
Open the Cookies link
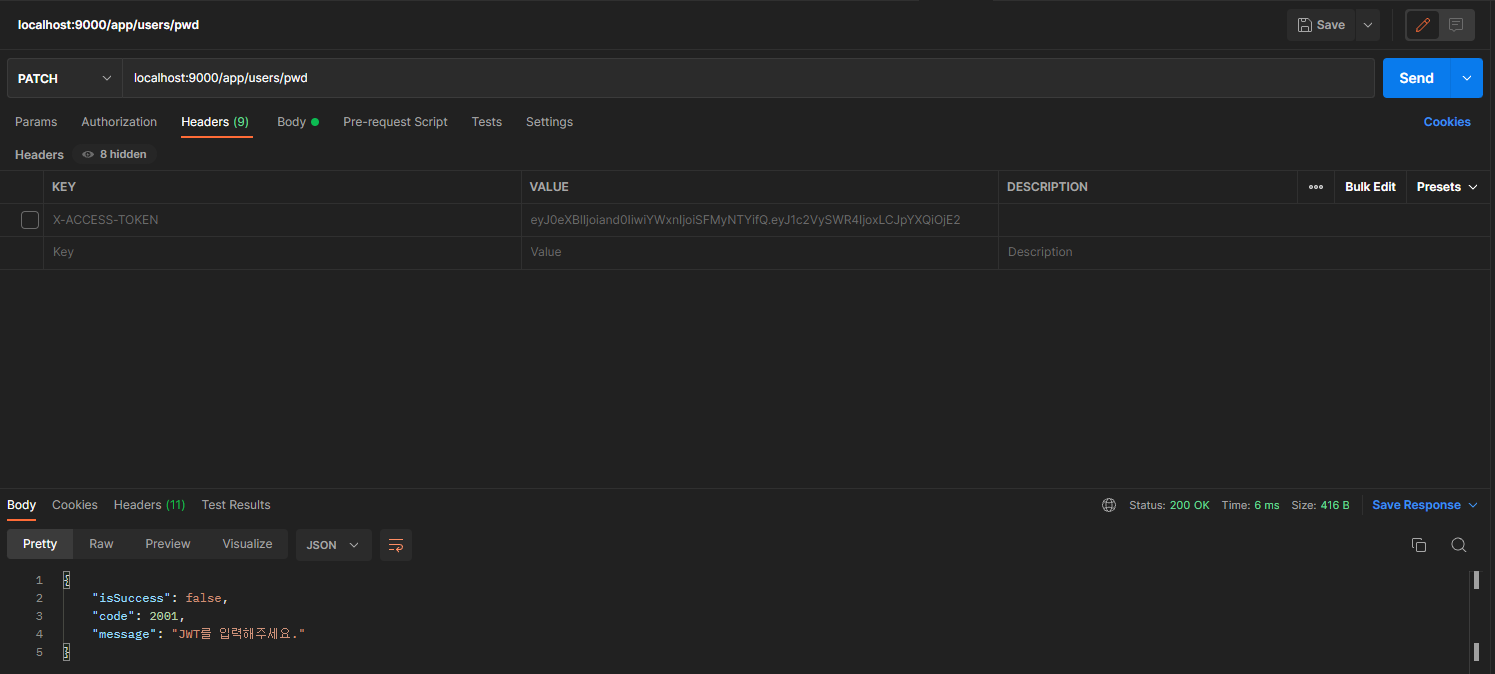click(1447, 122)
